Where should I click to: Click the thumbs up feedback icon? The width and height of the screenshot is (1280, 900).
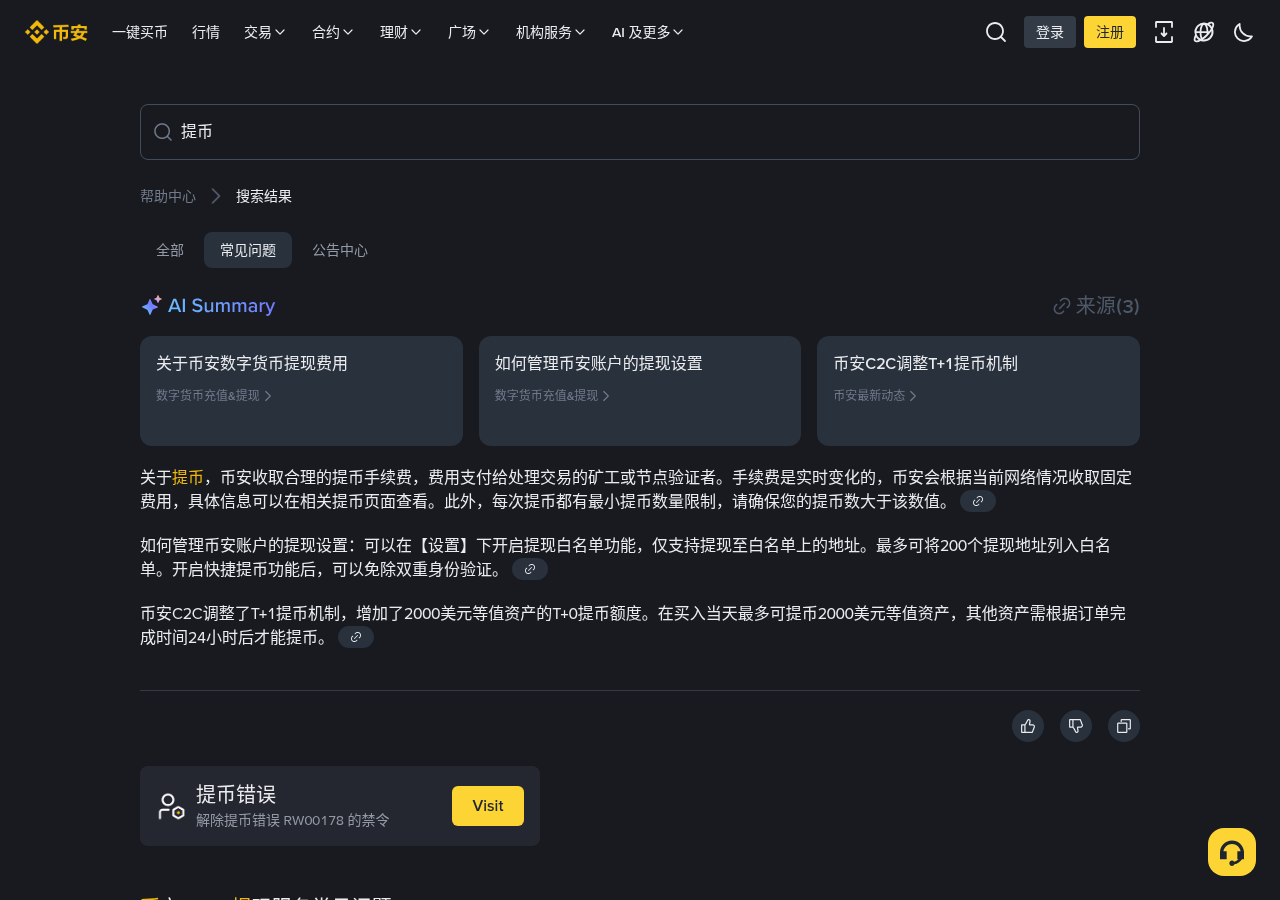(1028, 726)
